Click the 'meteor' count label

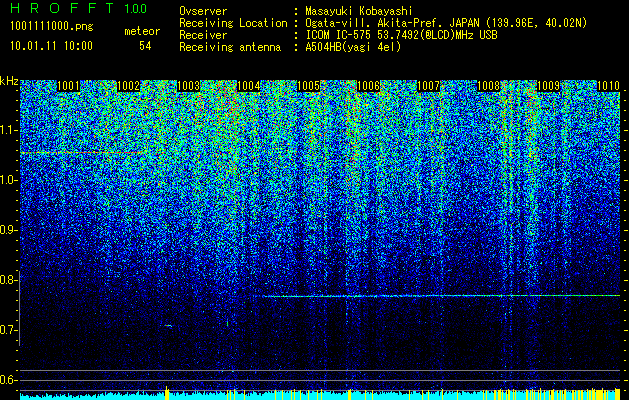click(142, 31)
